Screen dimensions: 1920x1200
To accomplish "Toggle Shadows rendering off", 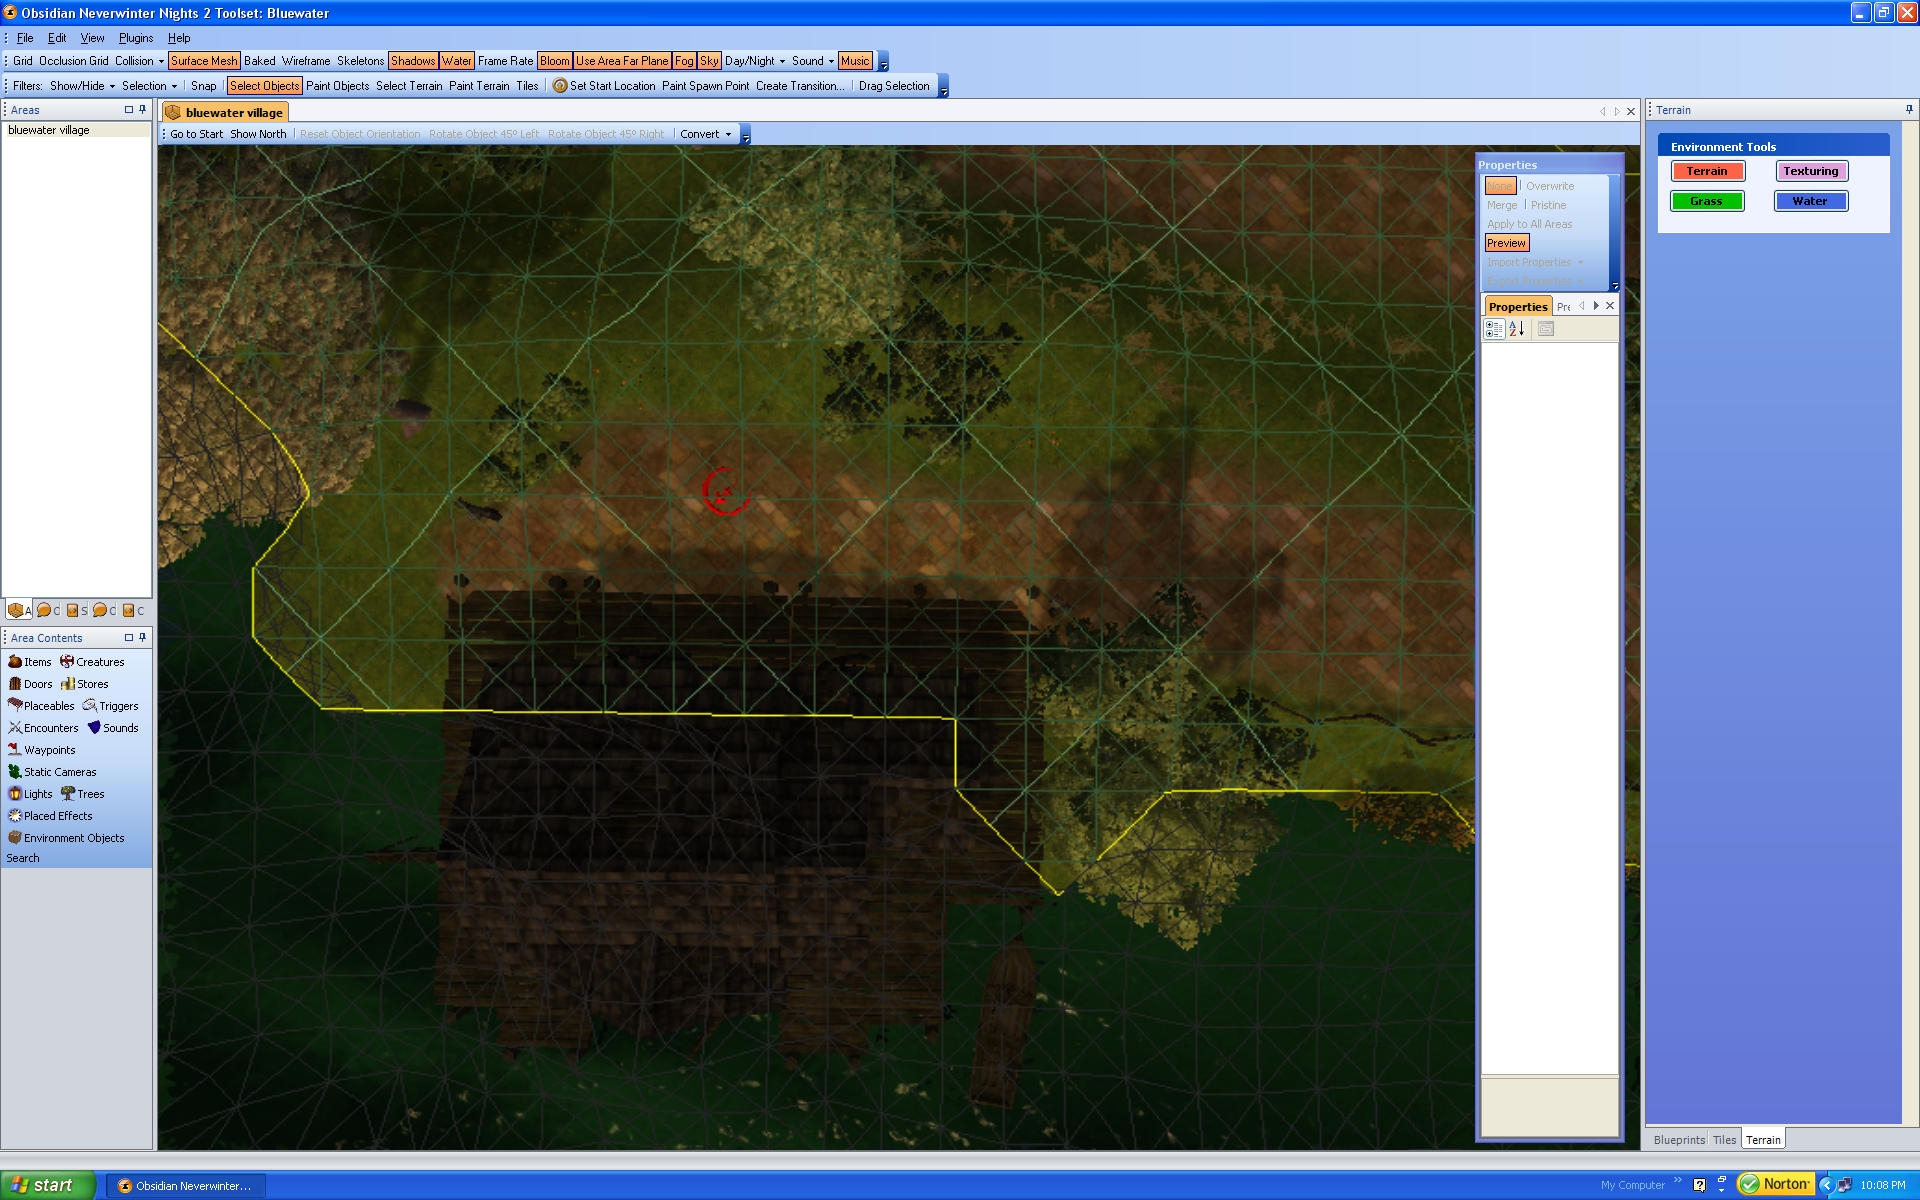I will (413, 61).
